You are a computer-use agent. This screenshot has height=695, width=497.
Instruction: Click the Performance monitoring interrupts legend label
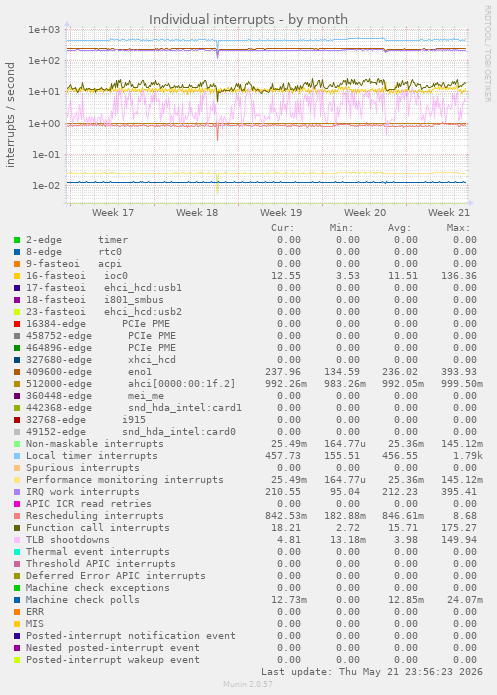click(x=125, y=480)
